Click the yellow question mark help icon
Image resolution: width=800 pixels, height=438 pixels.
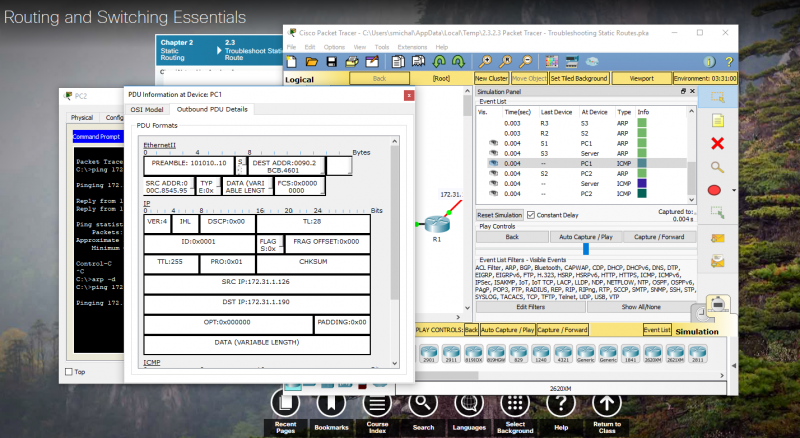pos(729,62)
